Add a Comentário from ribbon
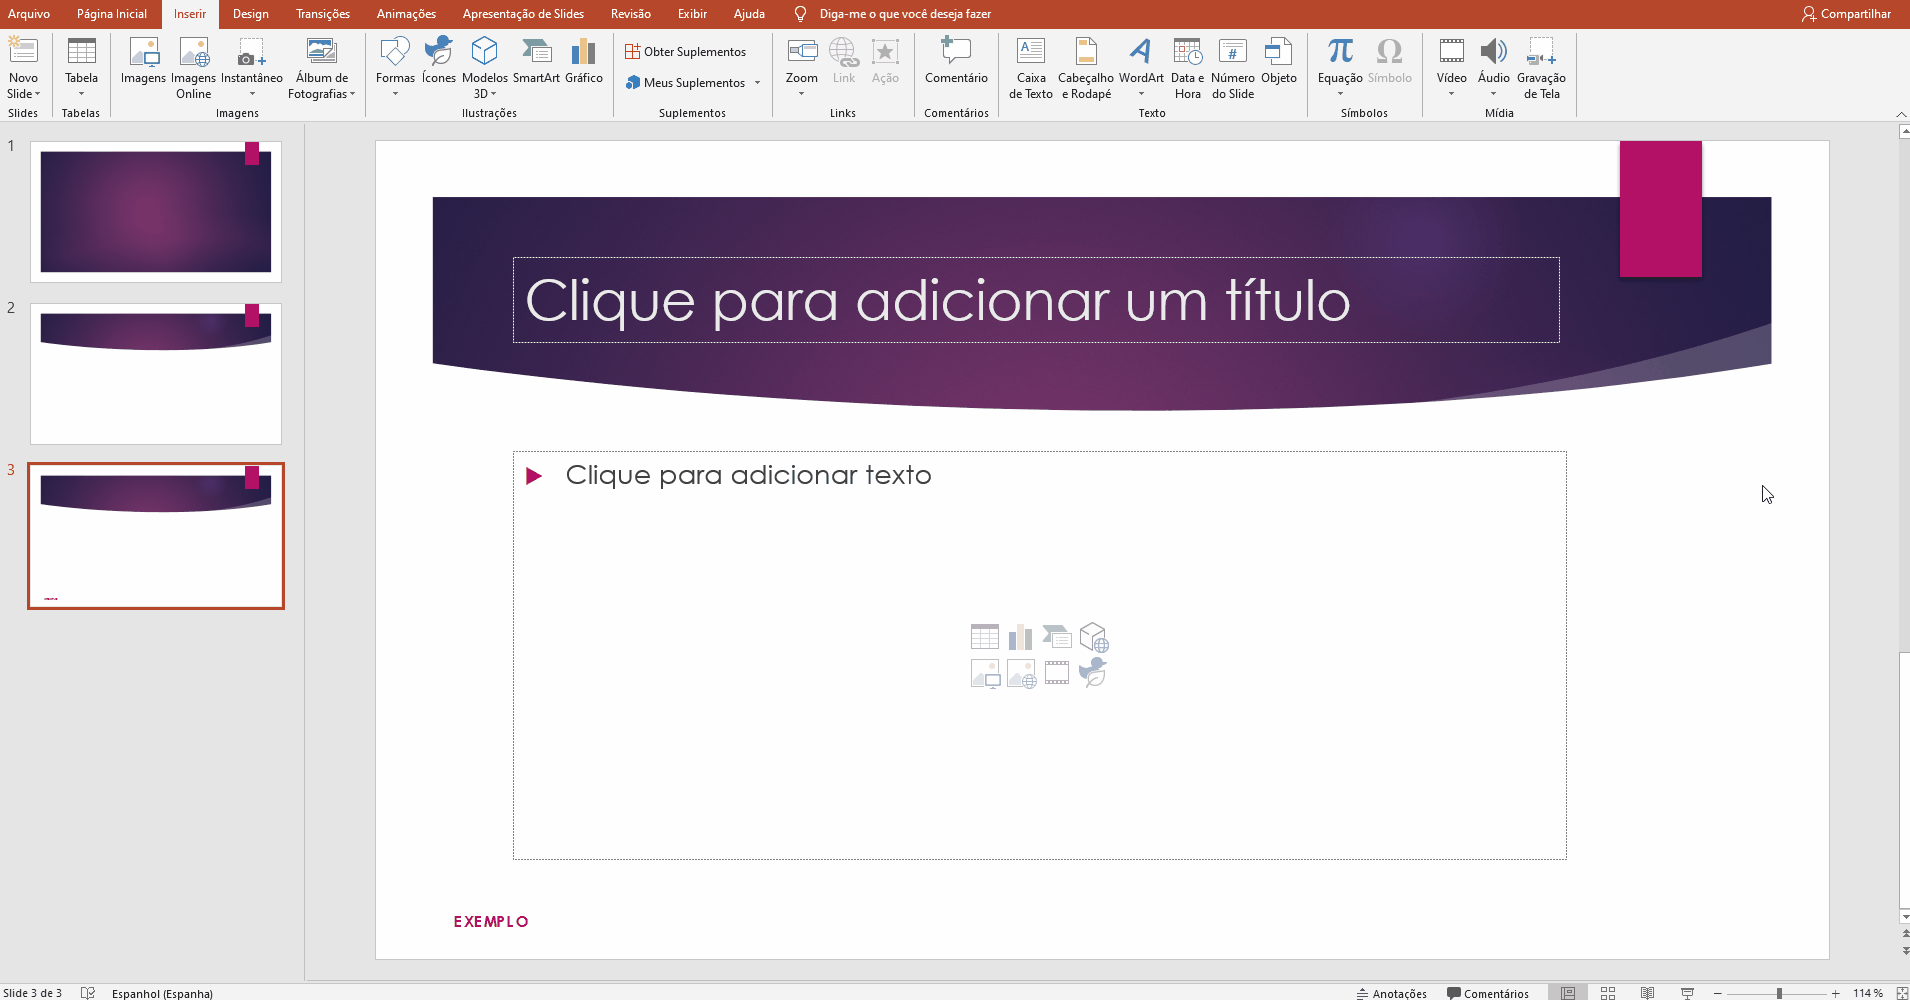The image size is (1910, 1000). pyautogui.click(x=956, y=61)
